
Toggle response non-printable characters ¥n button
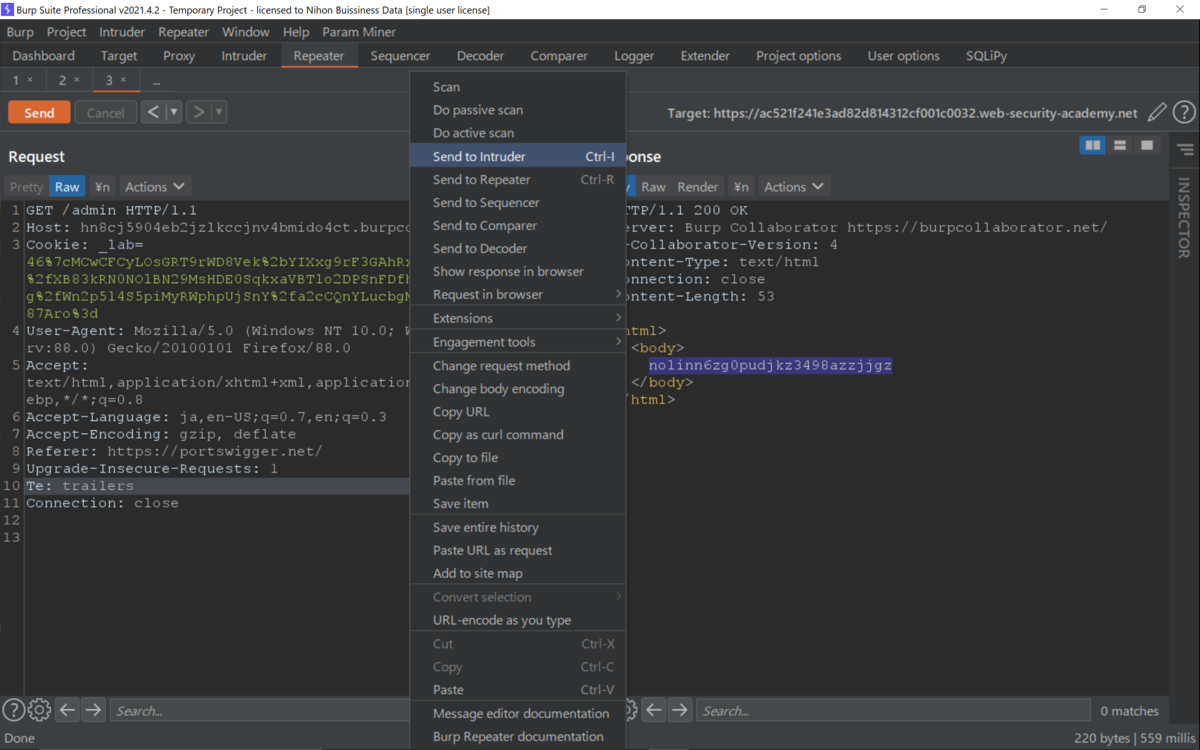click(741, 187)
